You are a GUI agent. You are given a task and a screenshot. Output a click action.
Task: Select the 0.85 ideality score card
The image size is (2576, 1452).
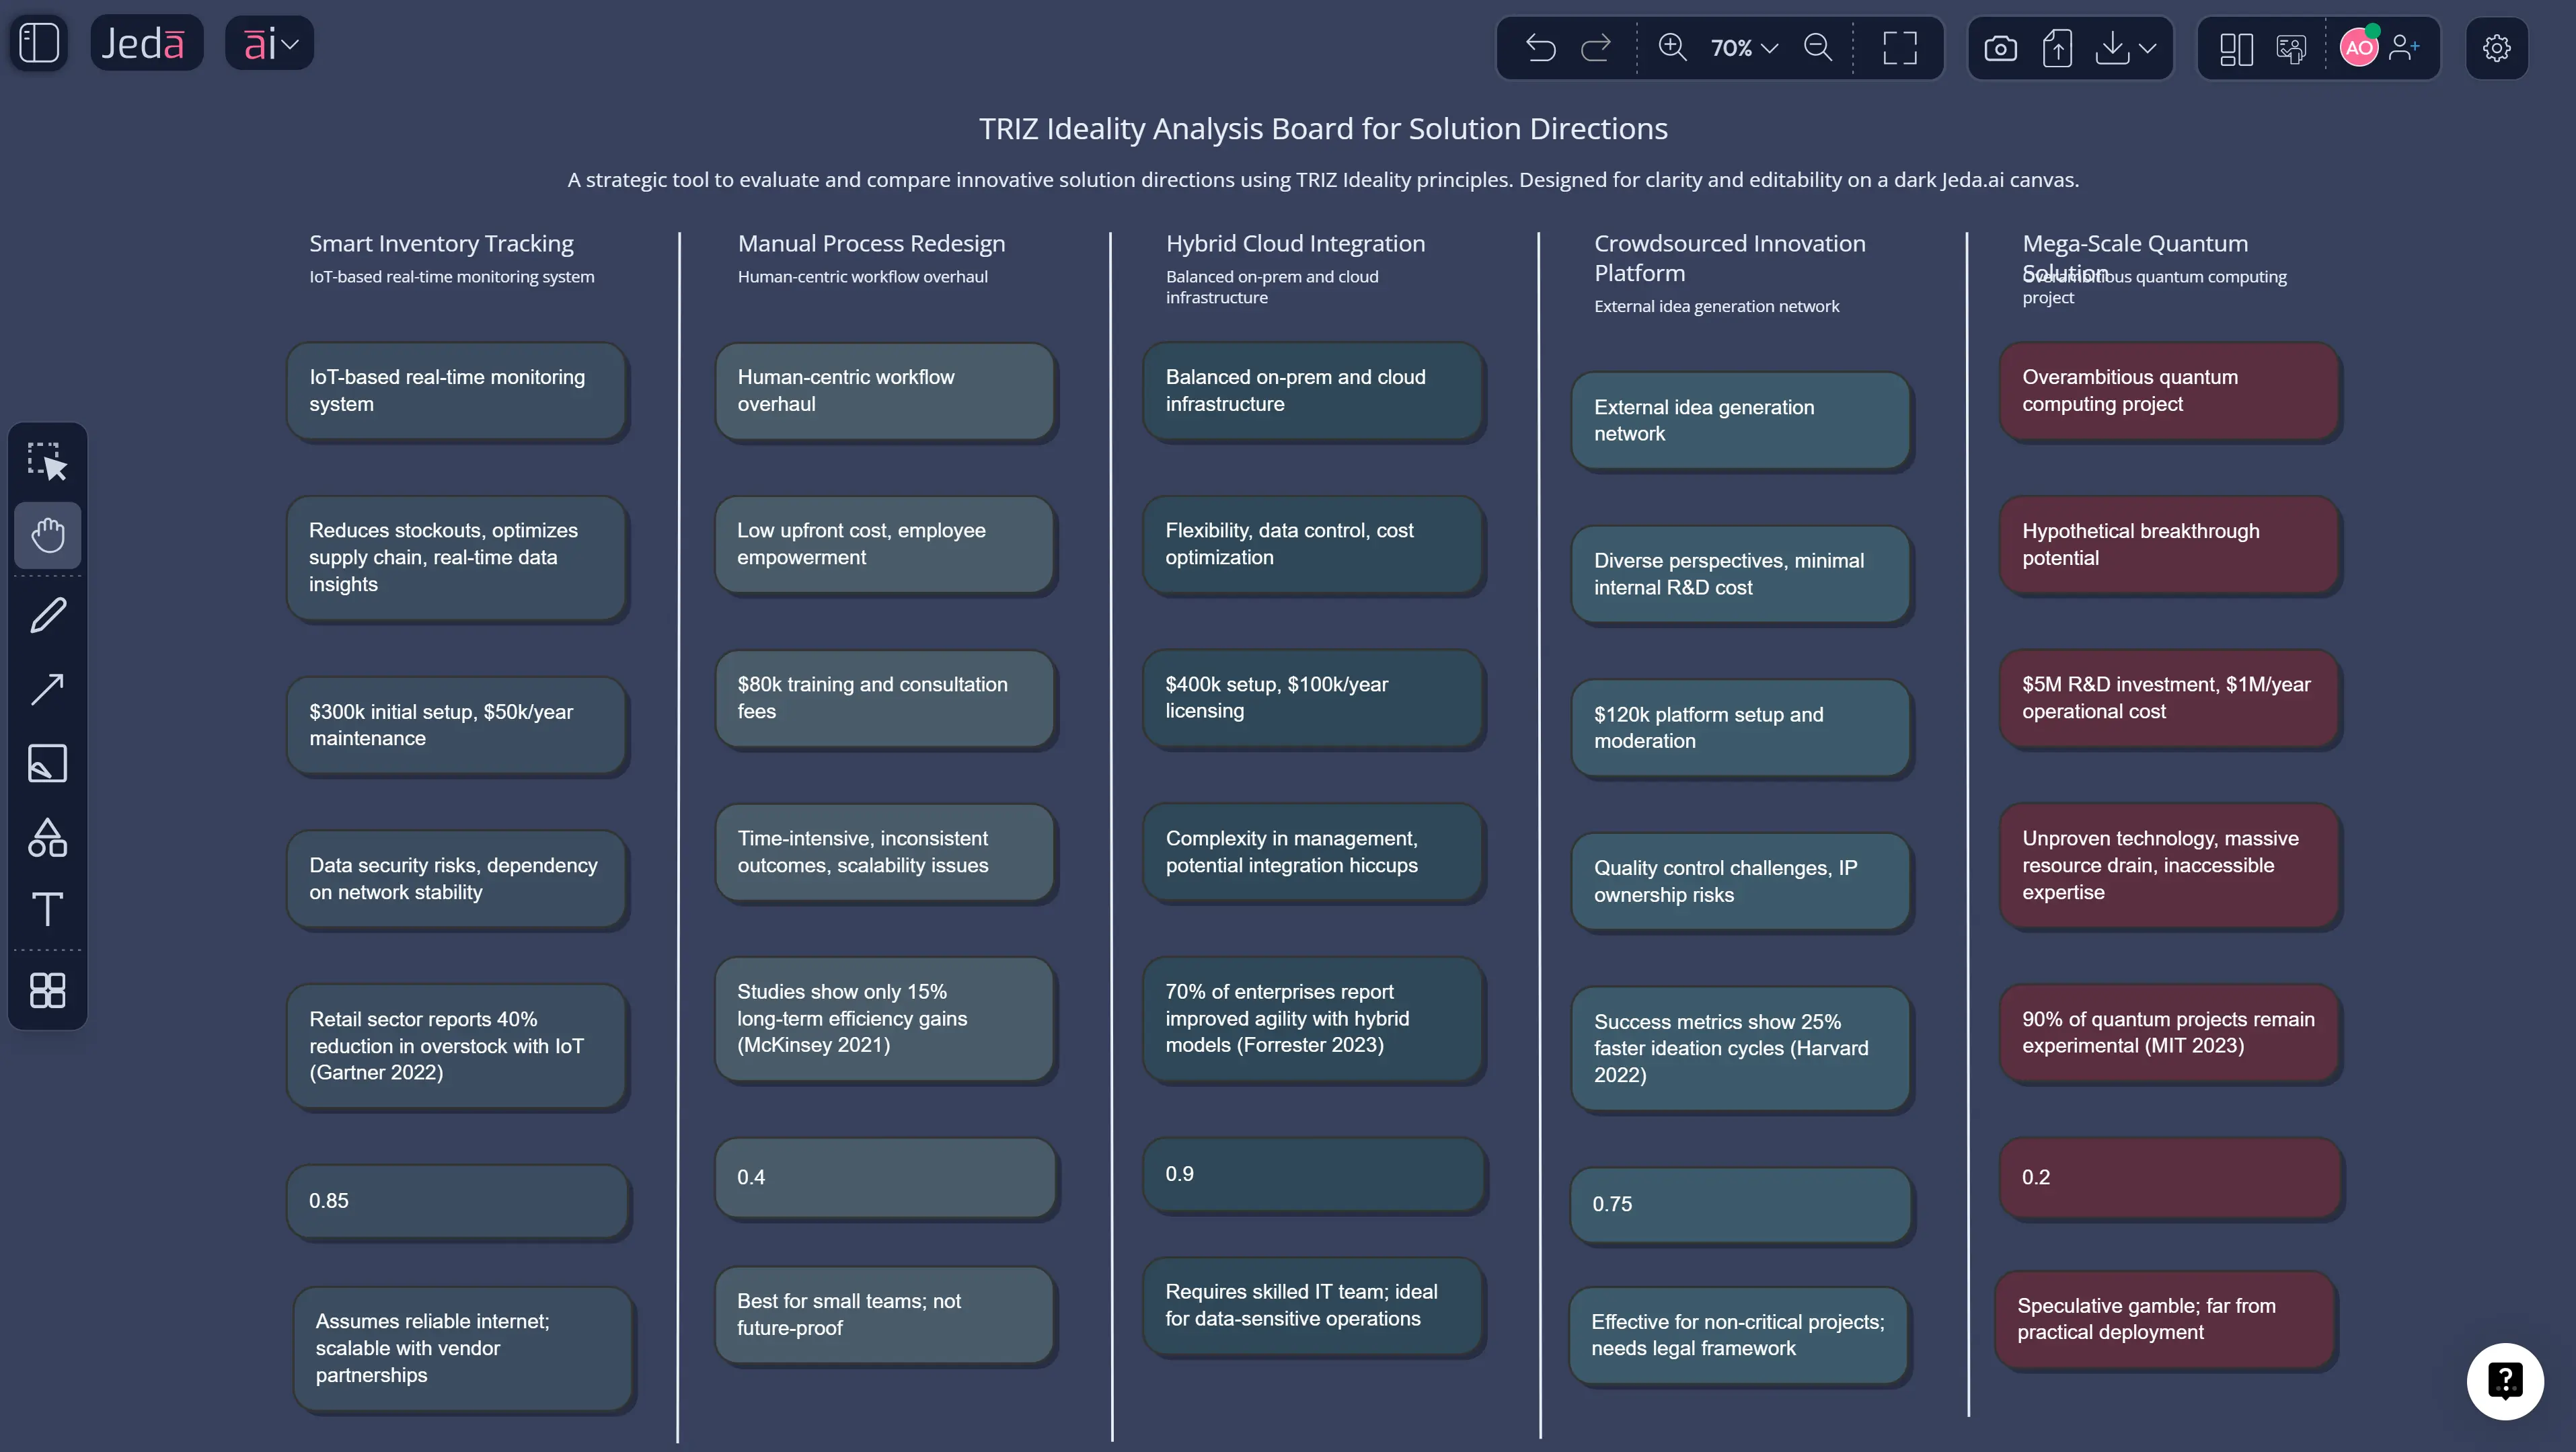click(x=457, y=1201)
